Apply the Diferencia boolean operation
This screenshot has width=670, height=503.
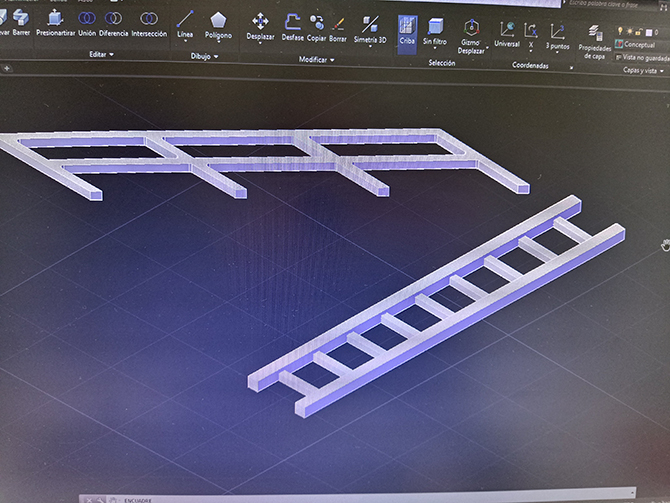click(x=114, y=23)
